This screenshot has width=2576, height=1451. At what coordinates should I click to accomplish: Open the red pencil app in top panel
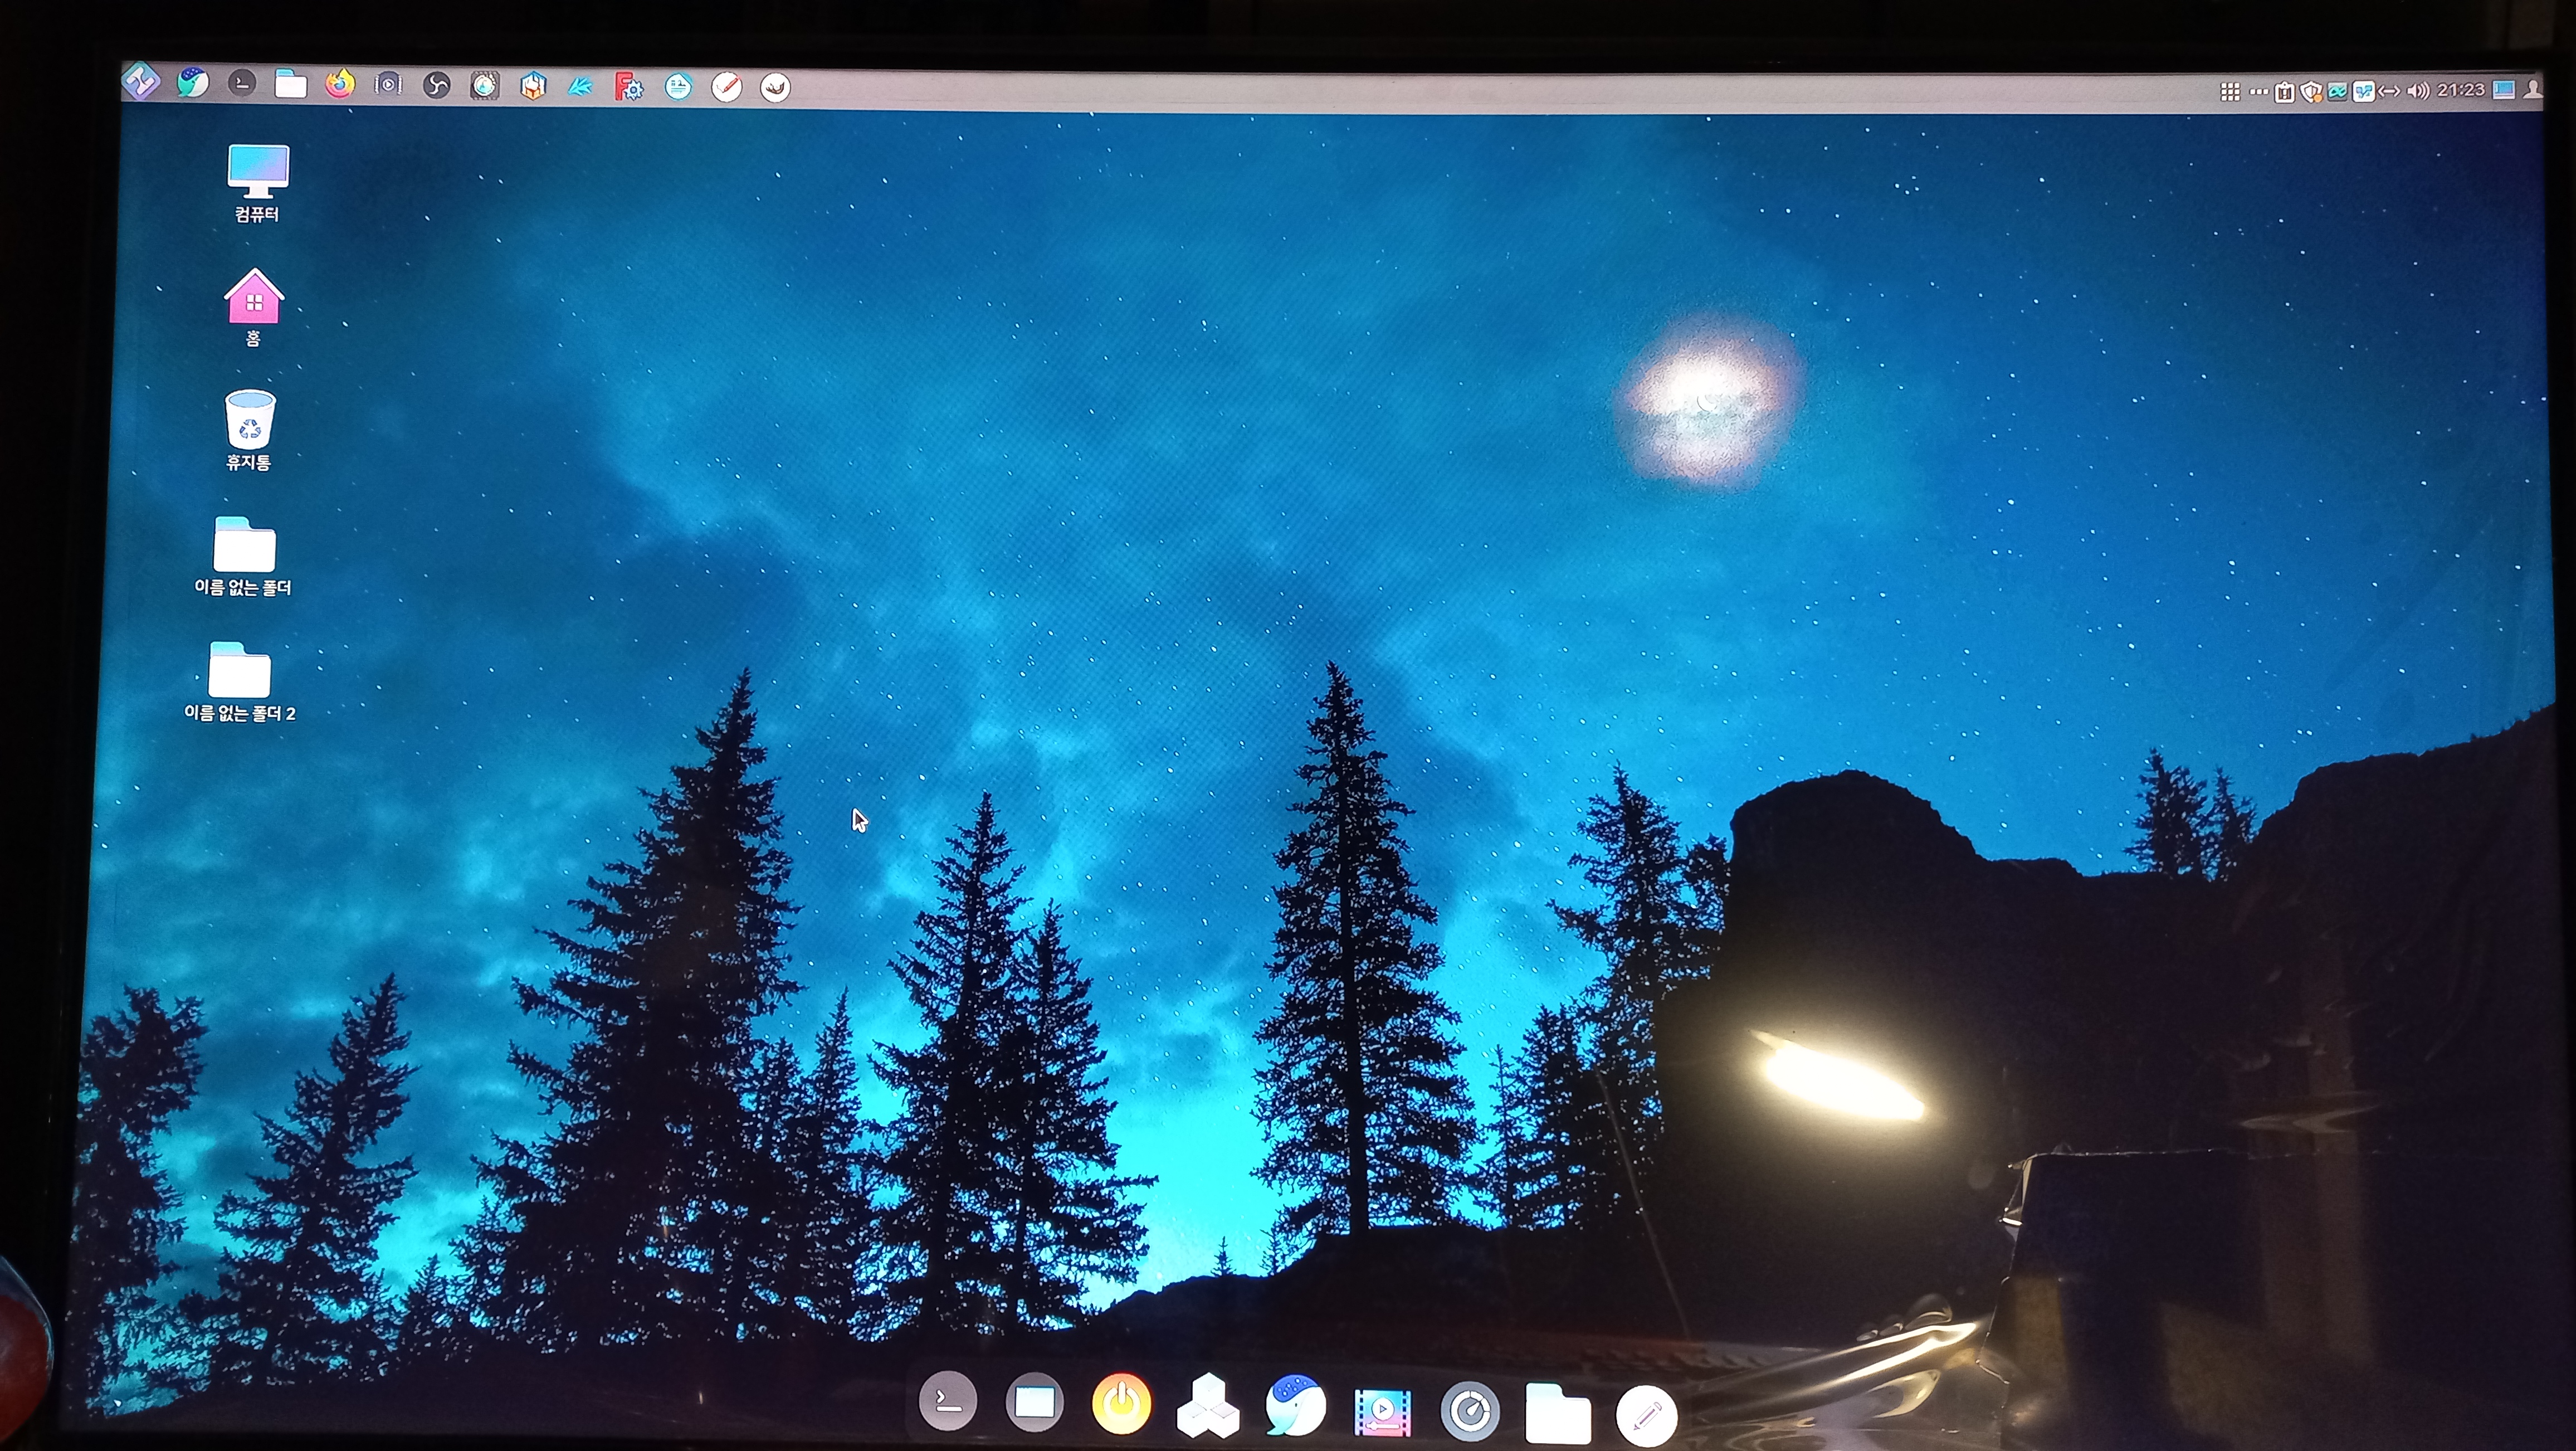[x=727, y=88]
